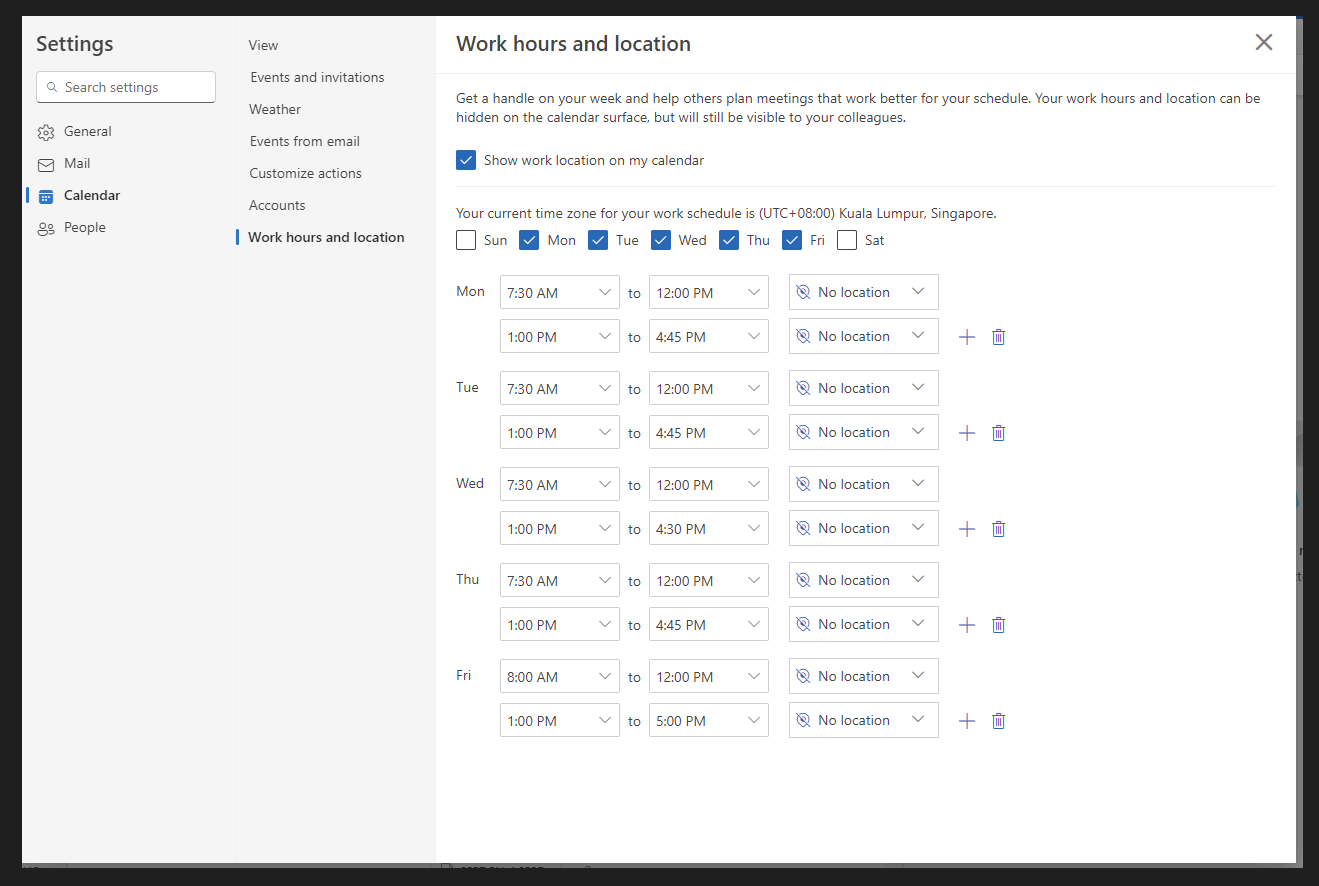Screen dimensions: 1319x886
Task: Click trash icon in Wednesday row
Action: coord(998,529)
